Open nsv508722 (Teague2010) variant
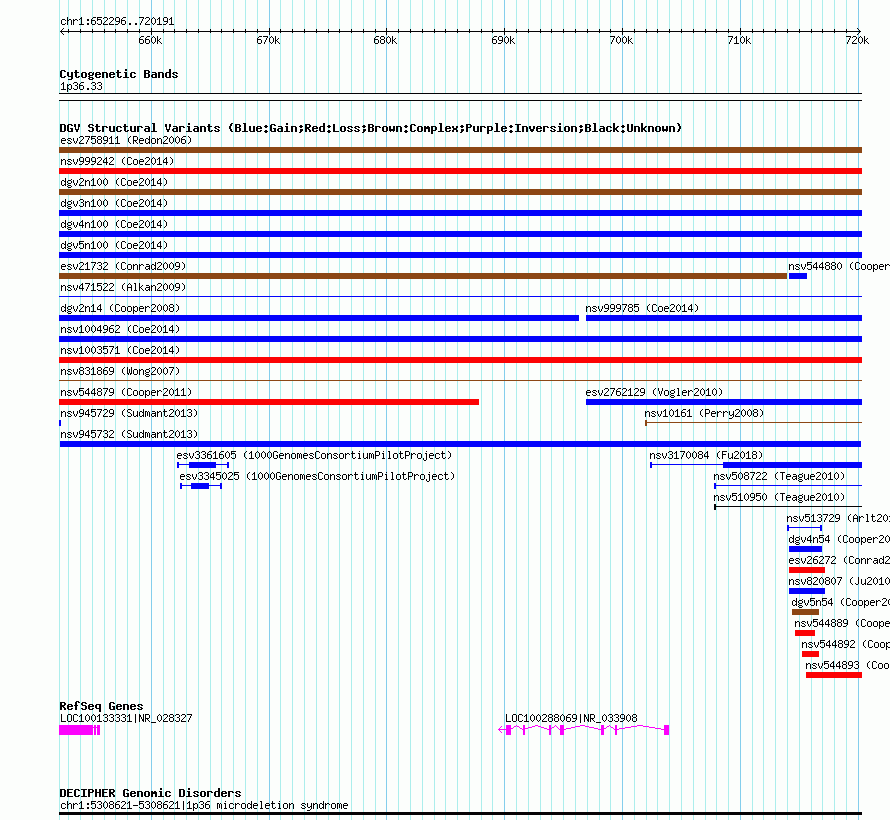 tap(779, 476)
